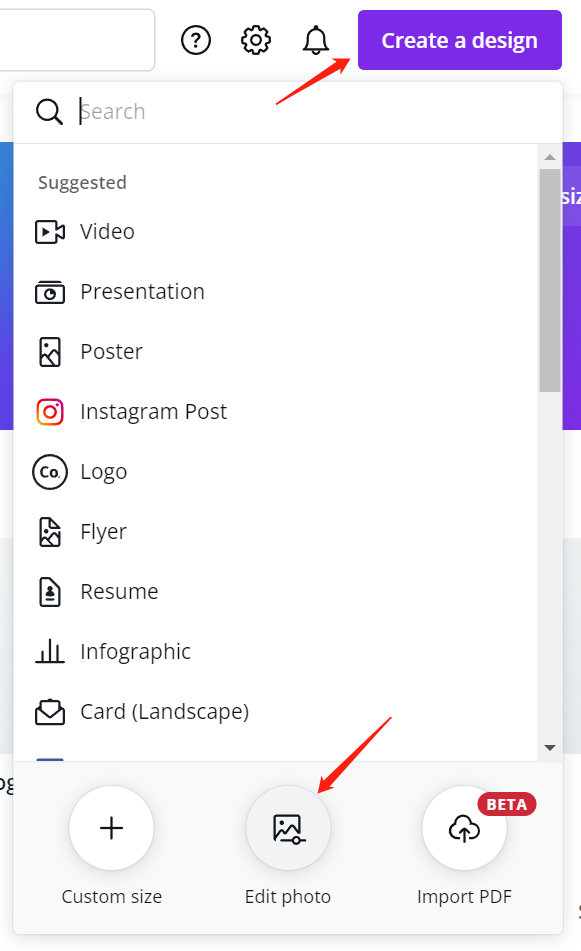The image size is (581, 951).
Task: Choose Logo design type
Action: pyautogui.click(x=104, y=472)
